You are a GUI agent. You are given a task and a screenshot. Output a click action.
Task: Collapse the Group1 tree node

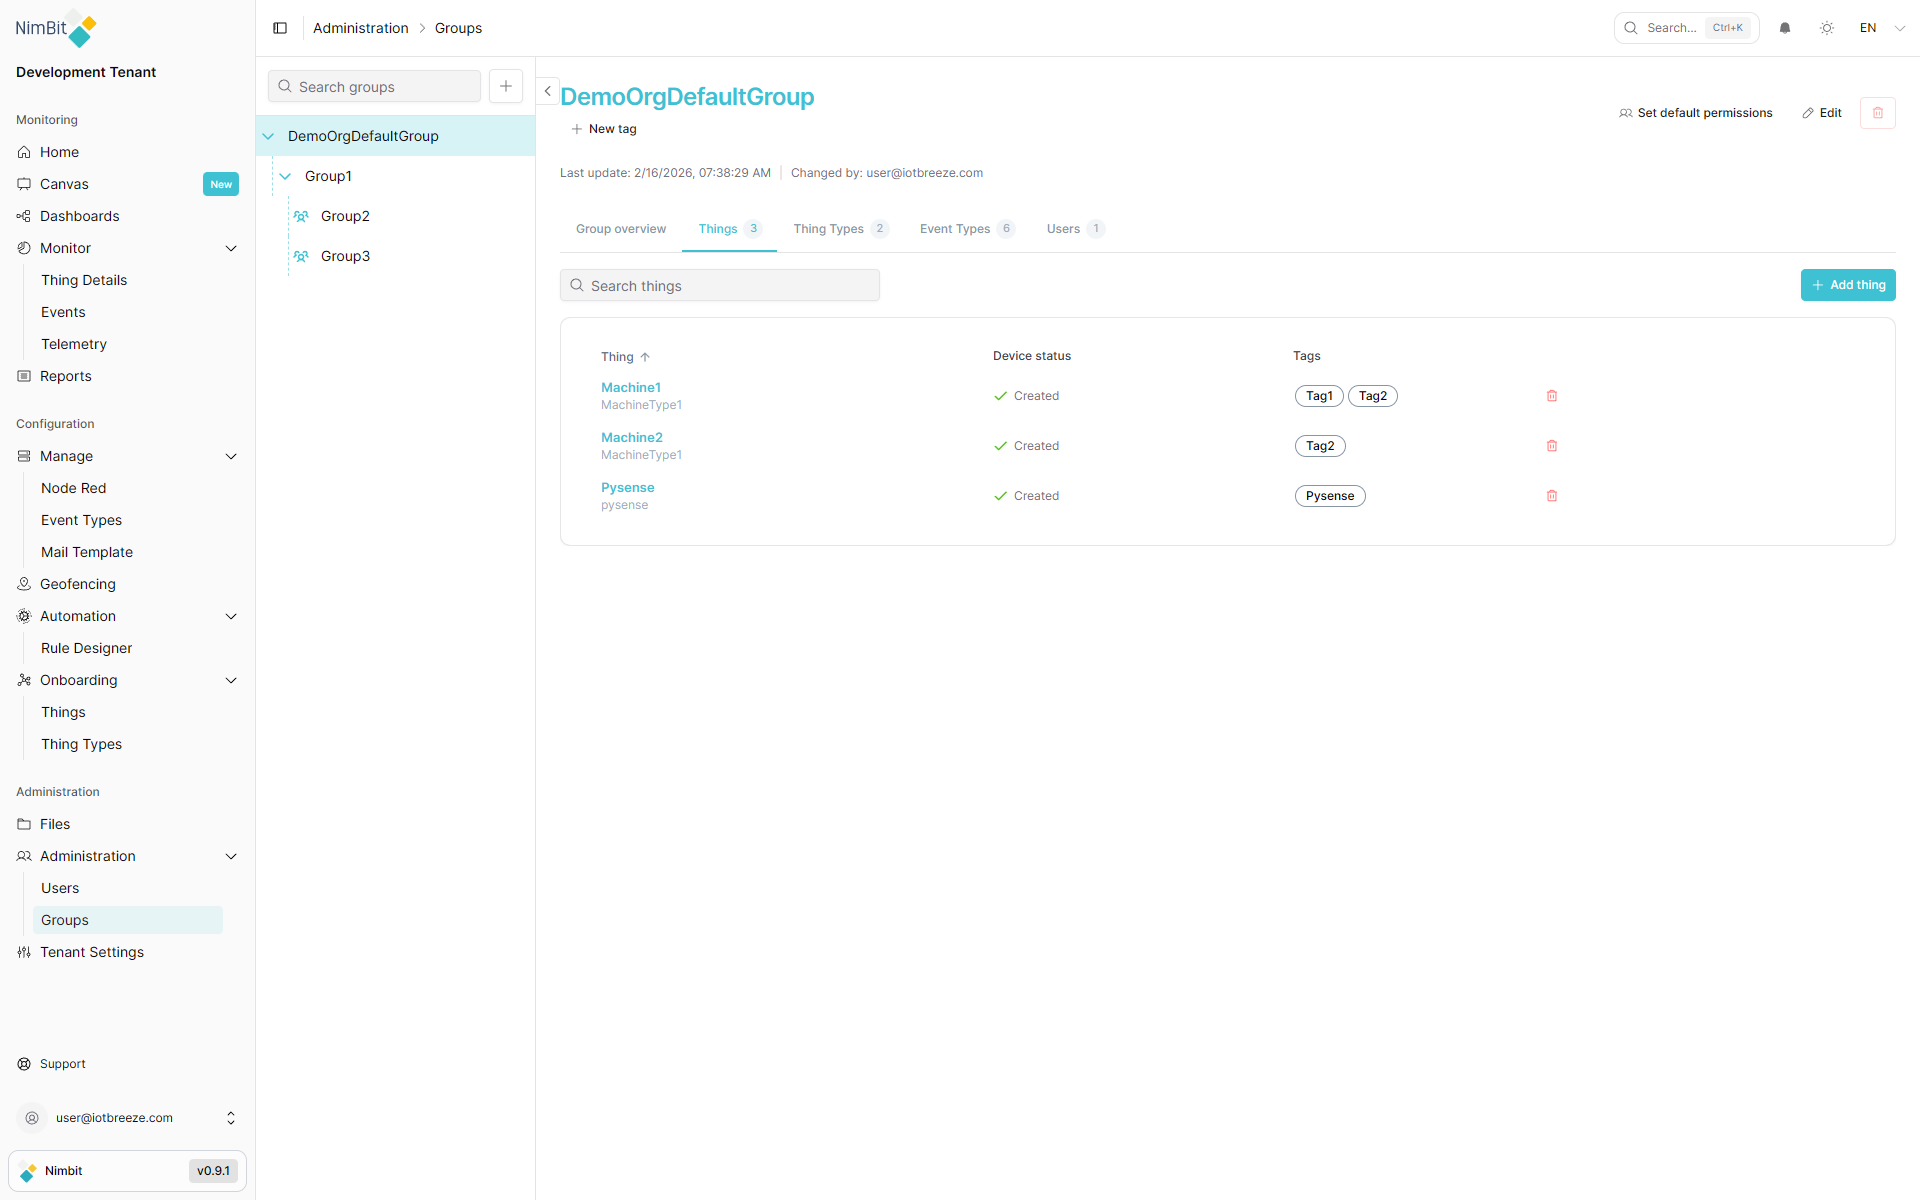[x=285, y=176]
